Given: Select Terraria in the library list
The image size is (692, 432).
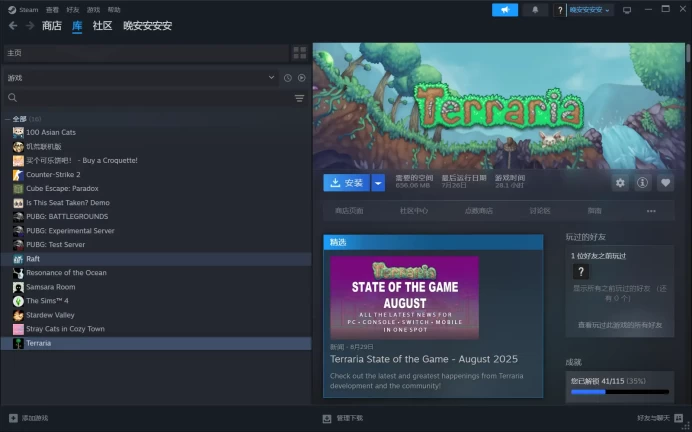Looking at the screenshot, I should coord(157,343).
